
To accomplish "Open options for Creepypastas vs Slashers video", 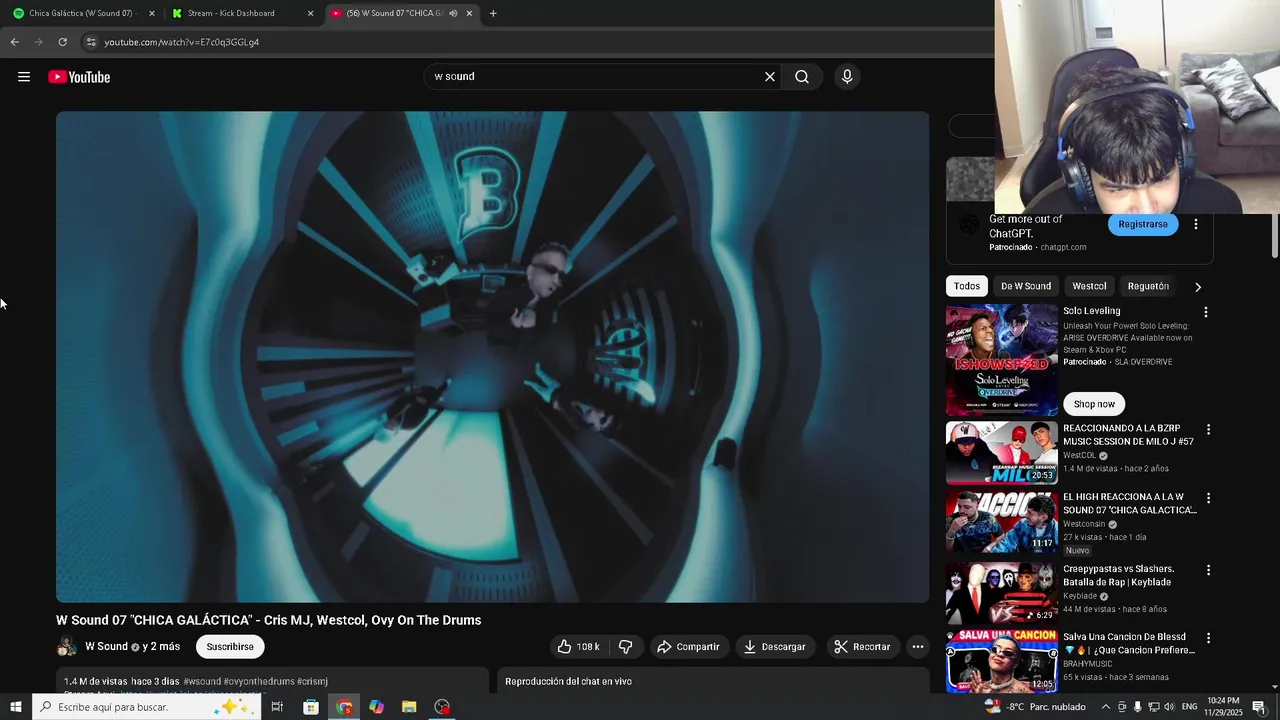I will 1208,570.
